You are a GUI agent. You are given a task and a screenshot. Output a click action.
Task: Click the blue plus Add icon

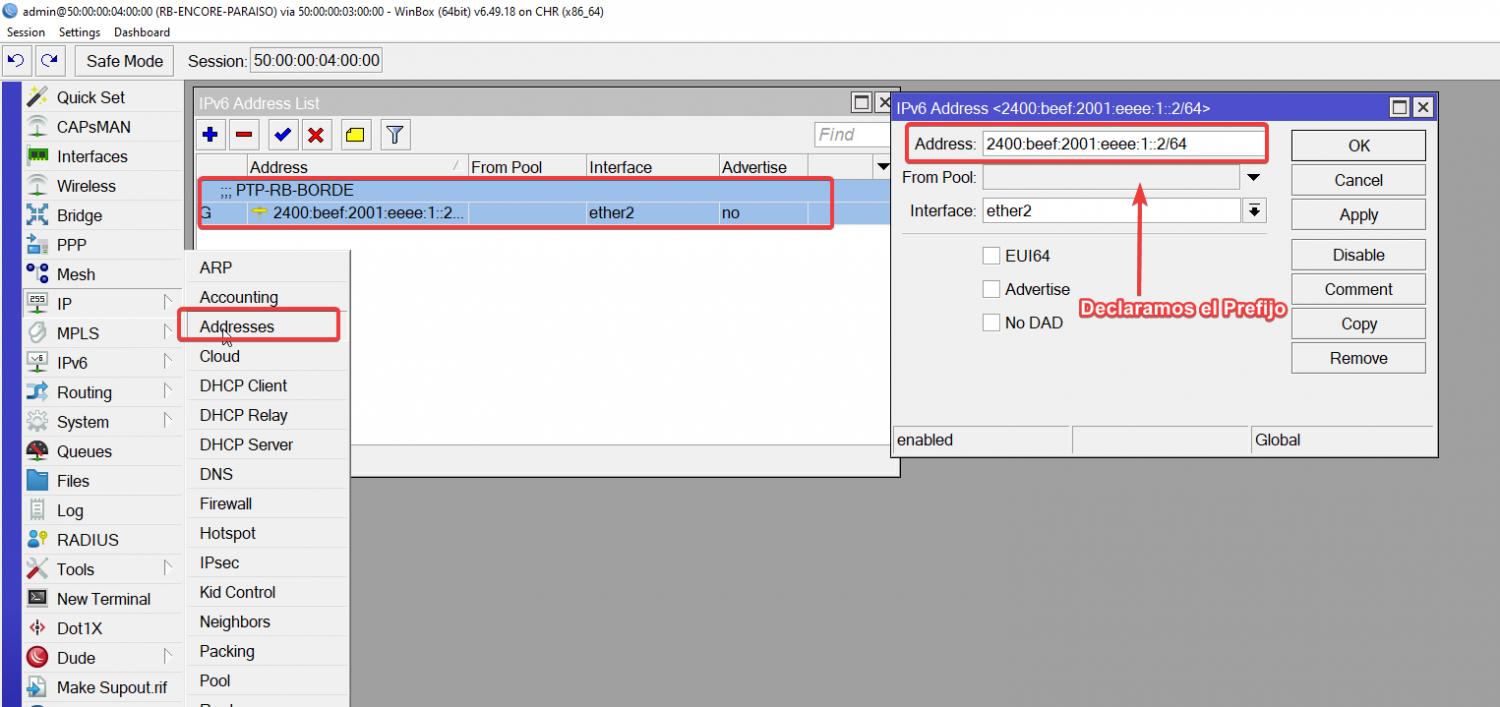[x=210, y=135]
